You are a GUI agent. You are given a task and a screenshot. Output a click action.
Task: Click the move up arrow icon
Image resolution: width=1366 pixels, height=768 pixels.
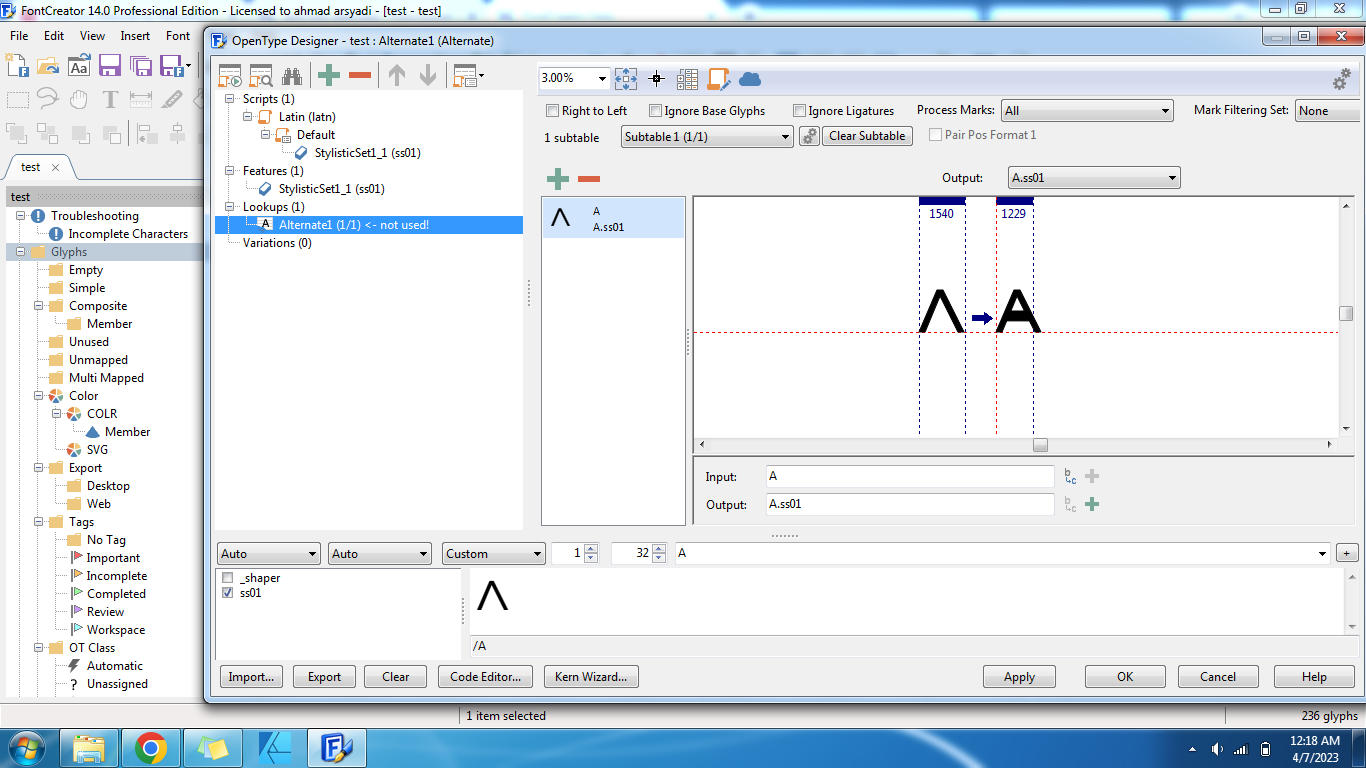(397, 76)
